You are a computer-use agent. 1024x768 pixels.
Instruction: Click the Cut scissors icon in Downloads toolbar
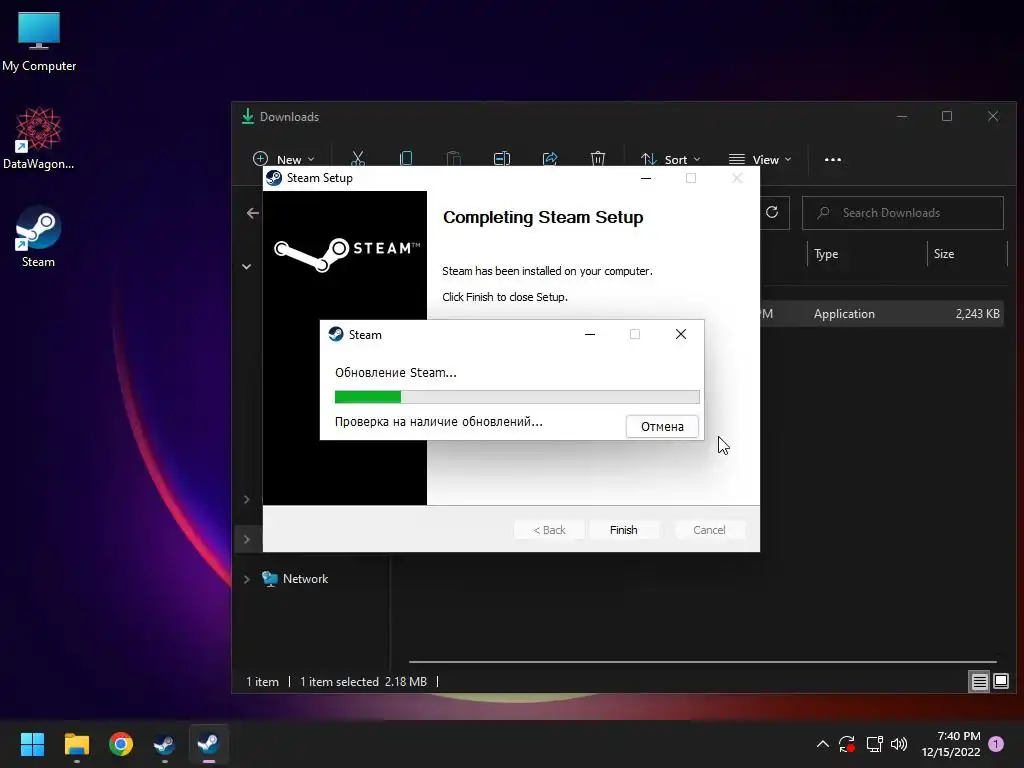pyautogui.click(x=358, y=159)
